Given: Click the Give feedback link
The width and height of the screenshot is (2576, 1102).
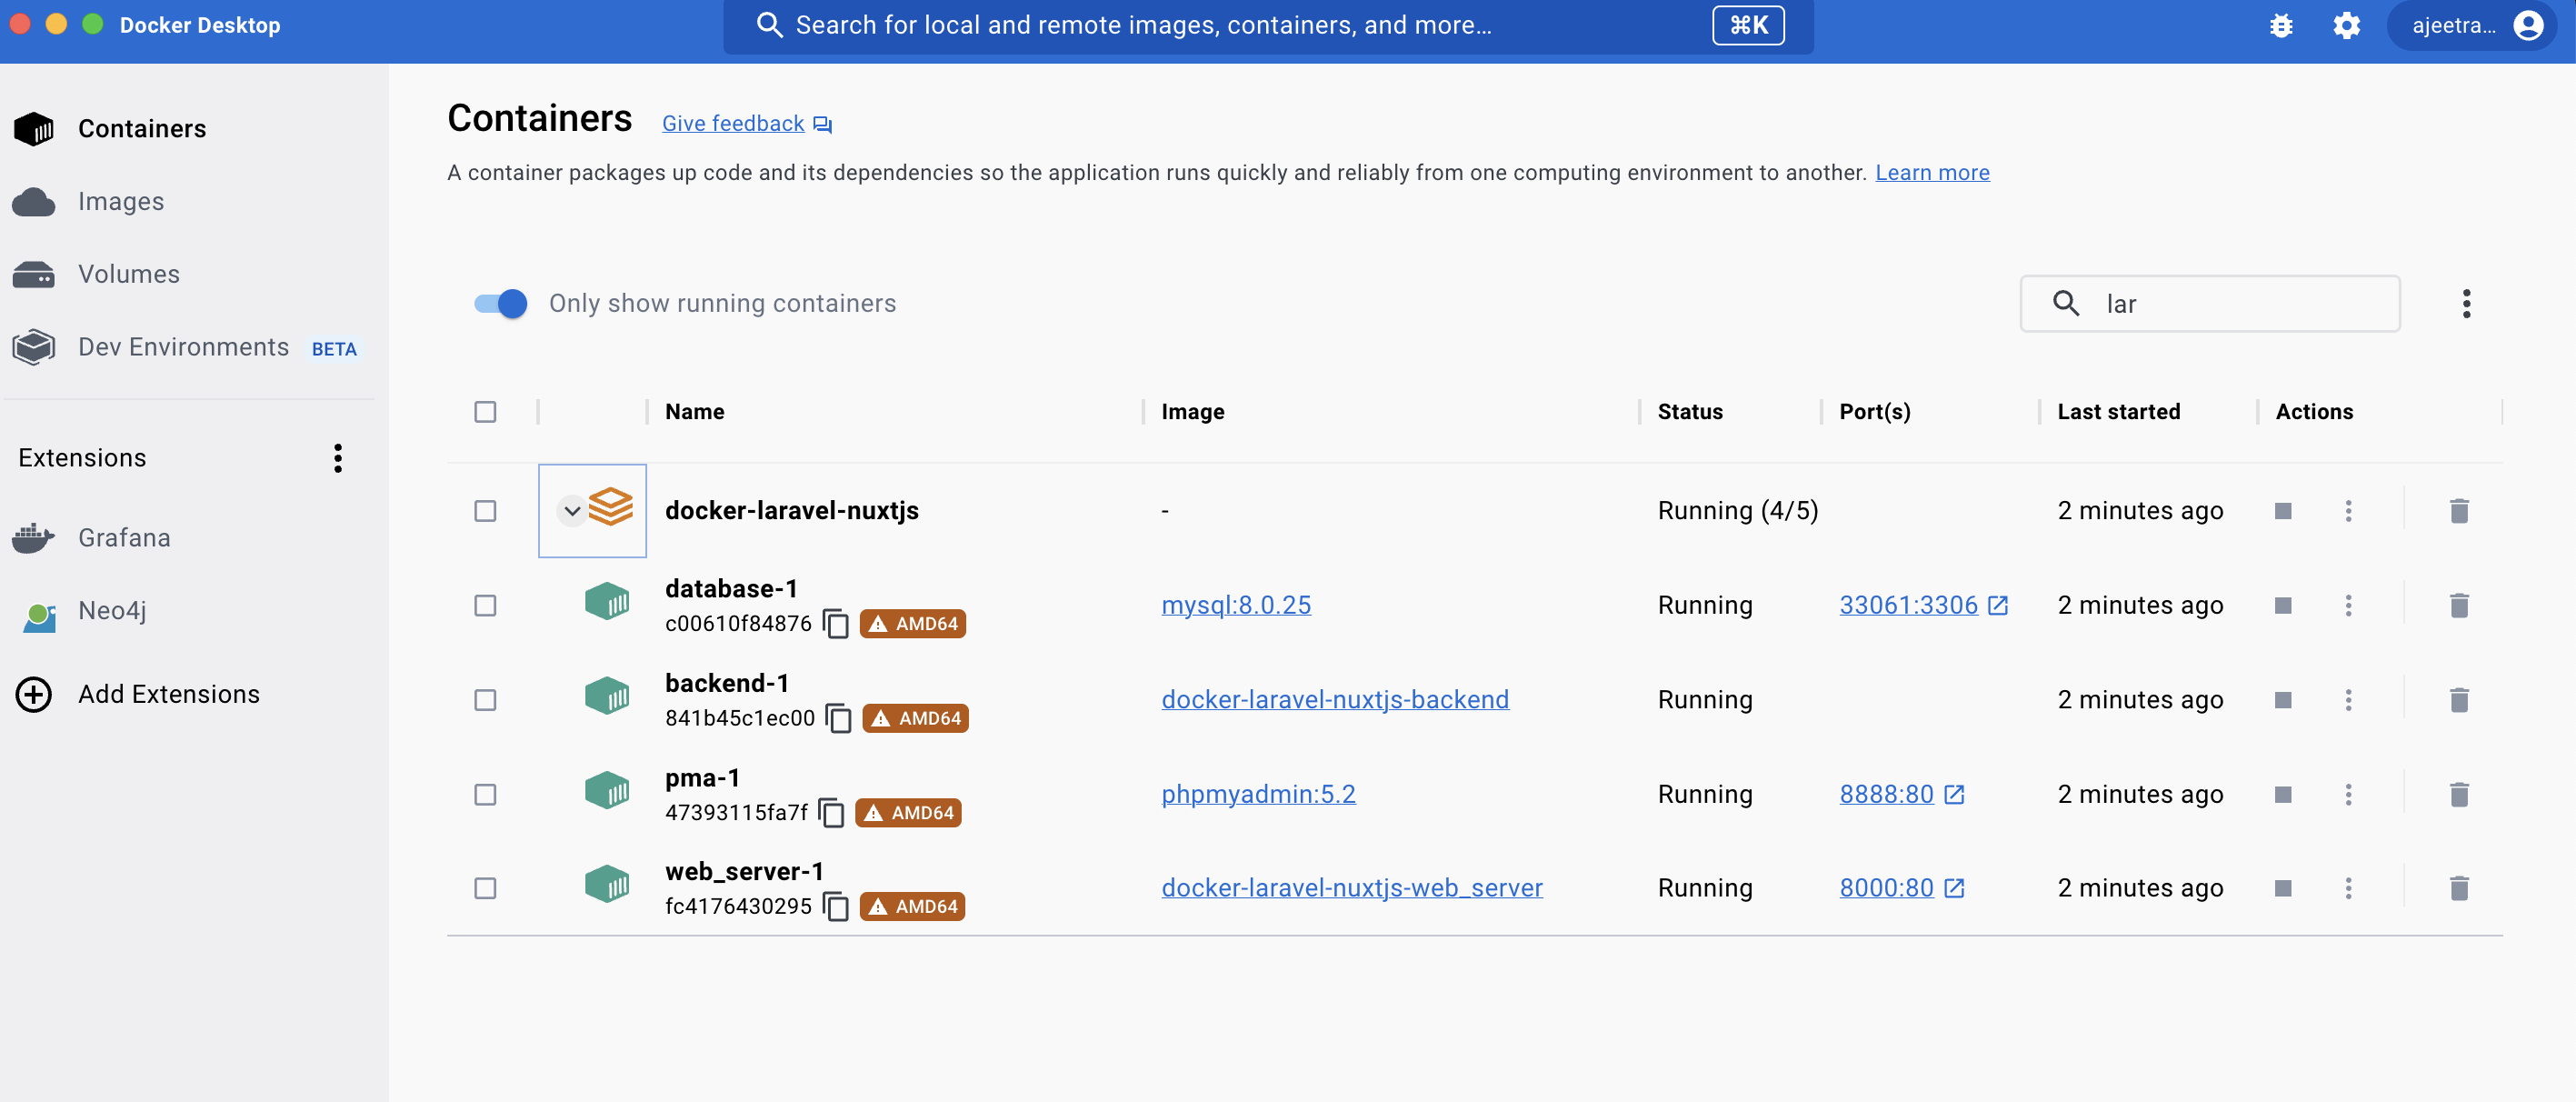Looking at the screenshot, I should pos(733,123).
